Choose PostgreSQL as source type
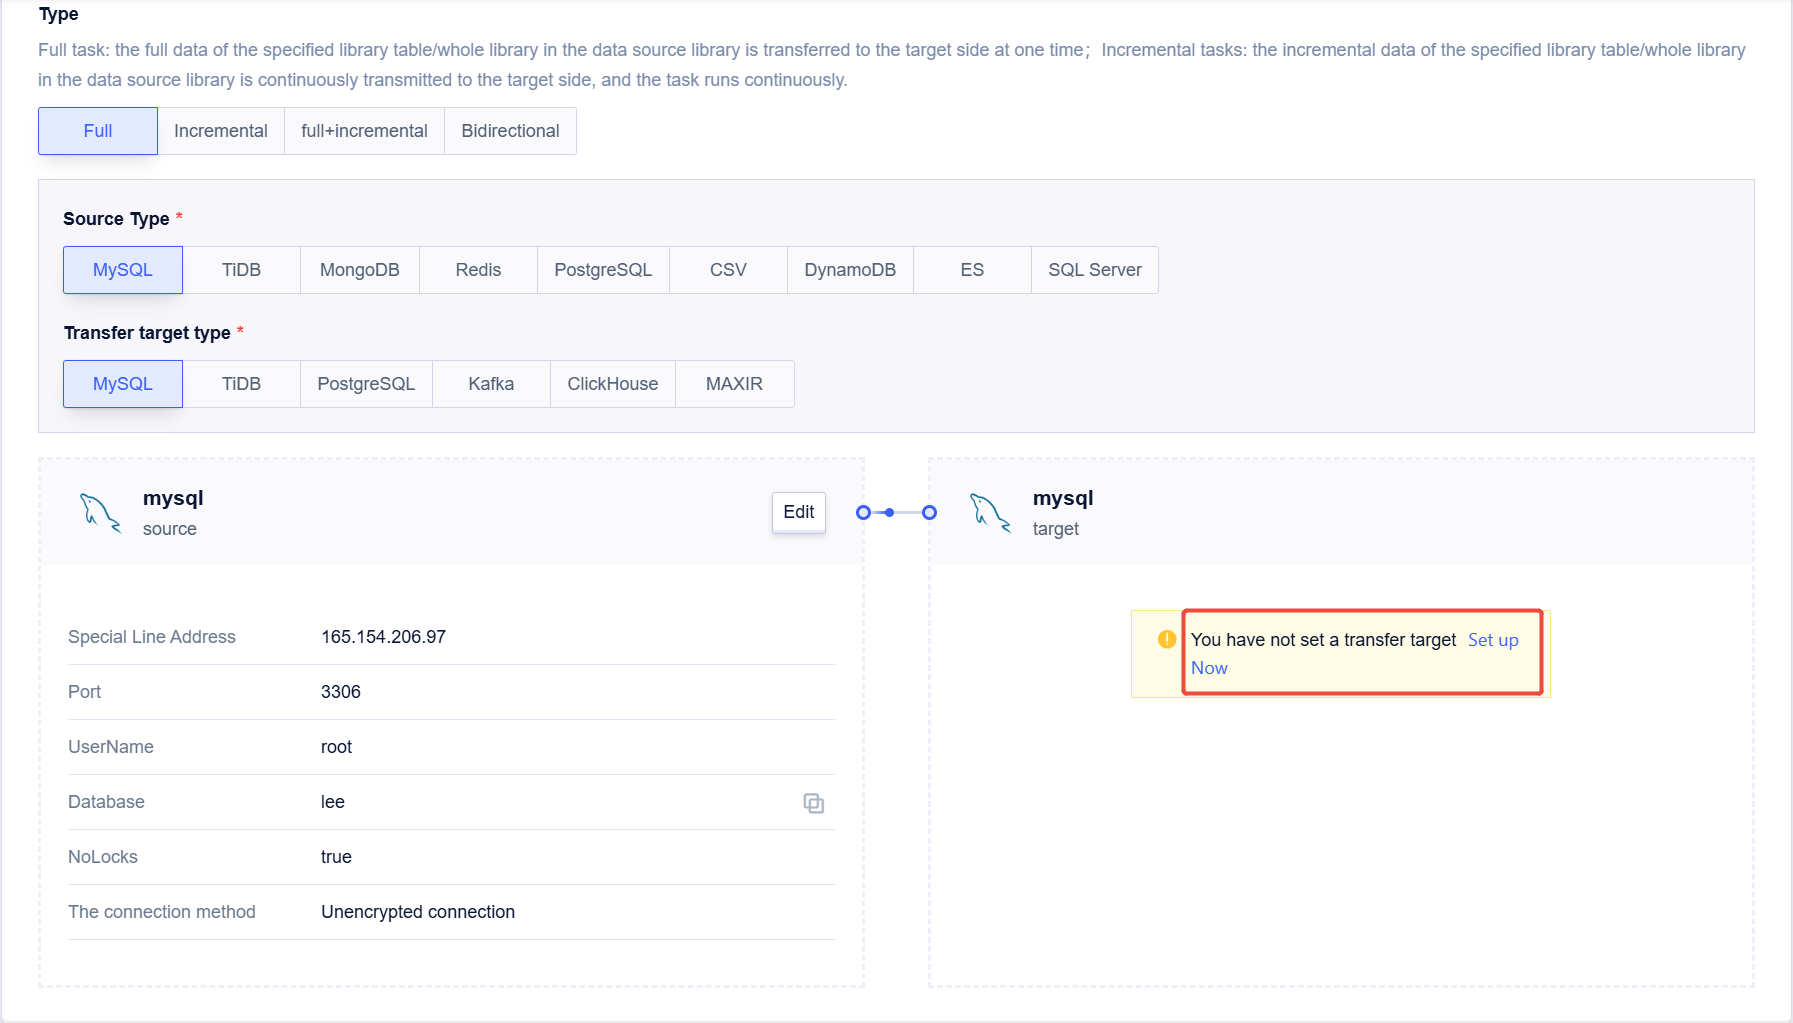 pos(603,270)
